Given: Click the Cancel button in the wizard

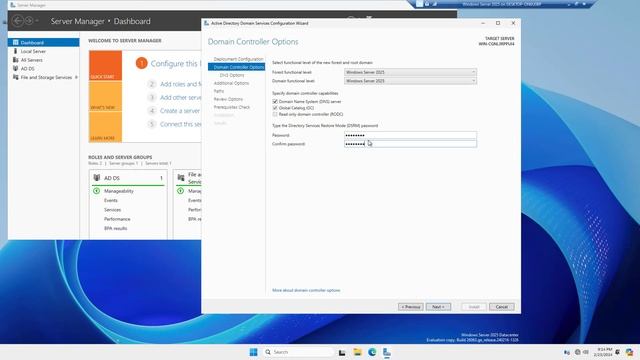Looking at the screenshot, I should [x=502, y=307].
